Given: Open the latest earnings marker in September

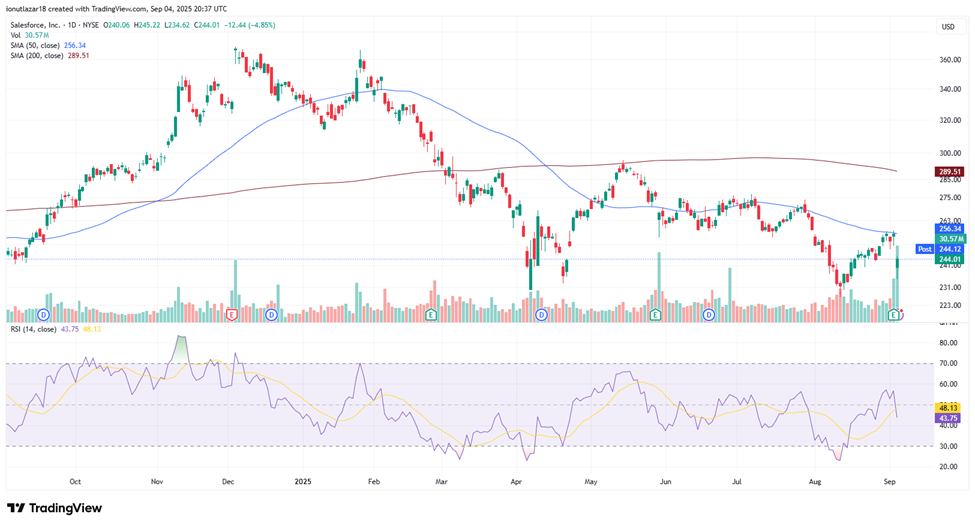Looking at the screenshot, I should 893,314.
